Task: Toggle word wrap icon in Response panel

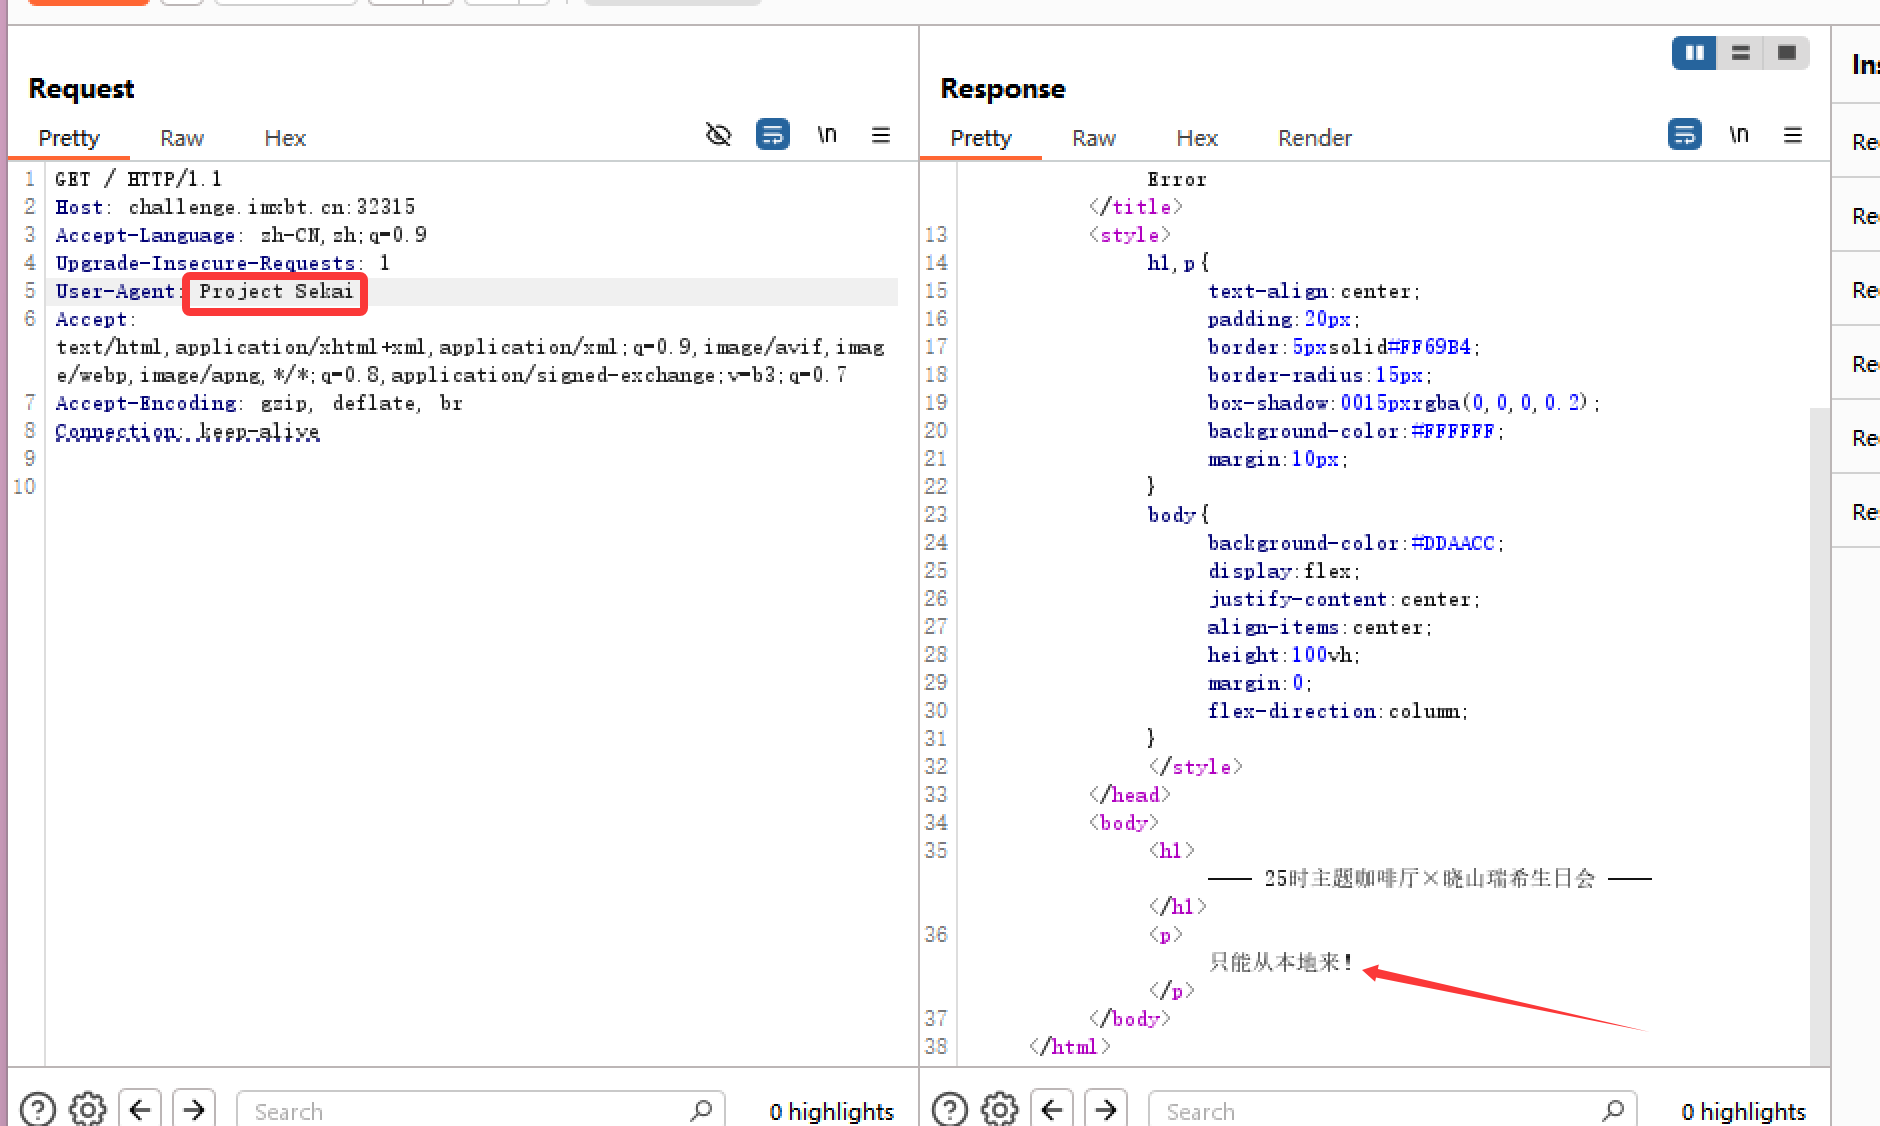Action: pyautogui.click(x=1684, y=135)
